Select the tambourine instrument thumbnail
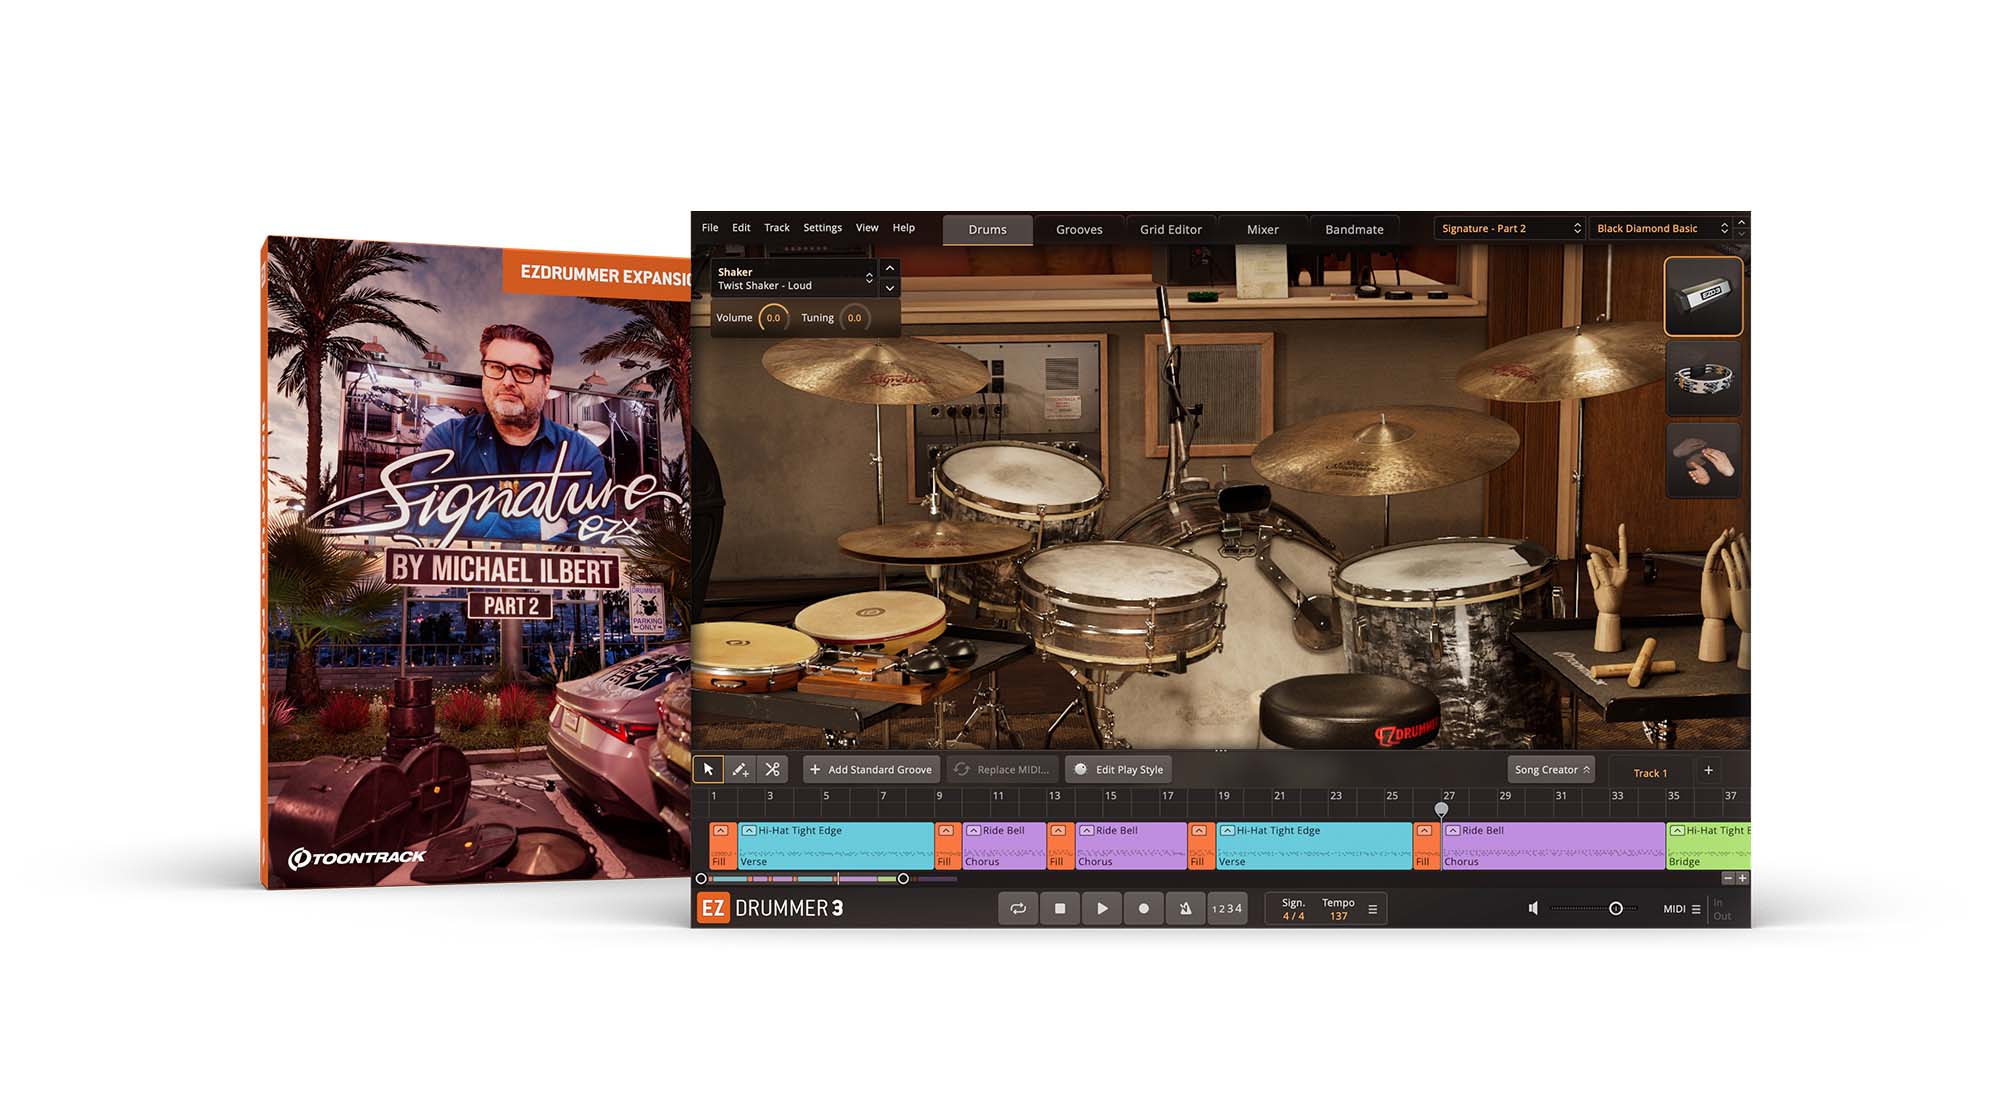Image resolution: width=2000 pixels, height=1117 pixels. click(1703, 379)
